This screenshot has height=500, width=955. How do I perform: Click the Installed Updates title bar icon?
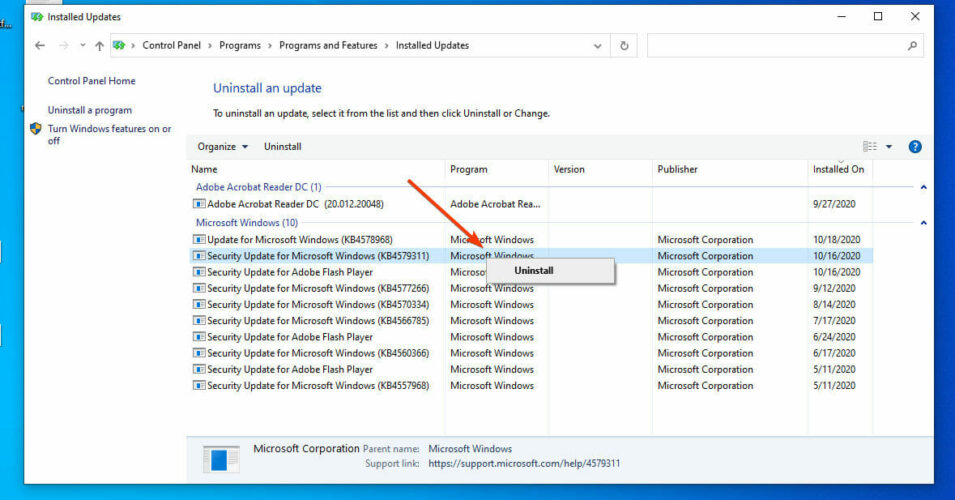(37, 17)
